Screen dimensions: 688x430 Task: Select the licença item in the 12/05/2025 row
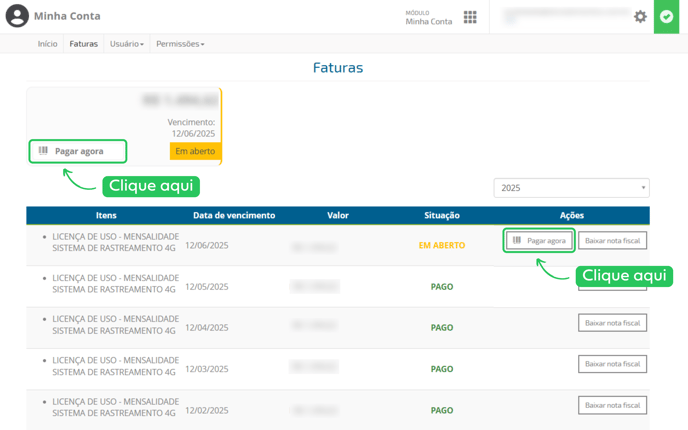click(x=115, y=283)
